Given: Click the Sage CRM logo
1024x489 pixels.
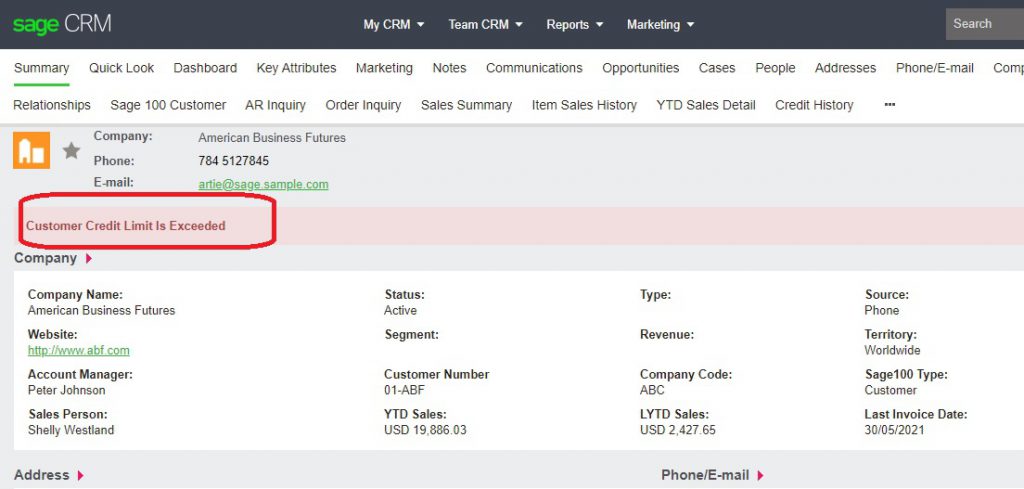Looking at the screenshot, I should (62, 24).
